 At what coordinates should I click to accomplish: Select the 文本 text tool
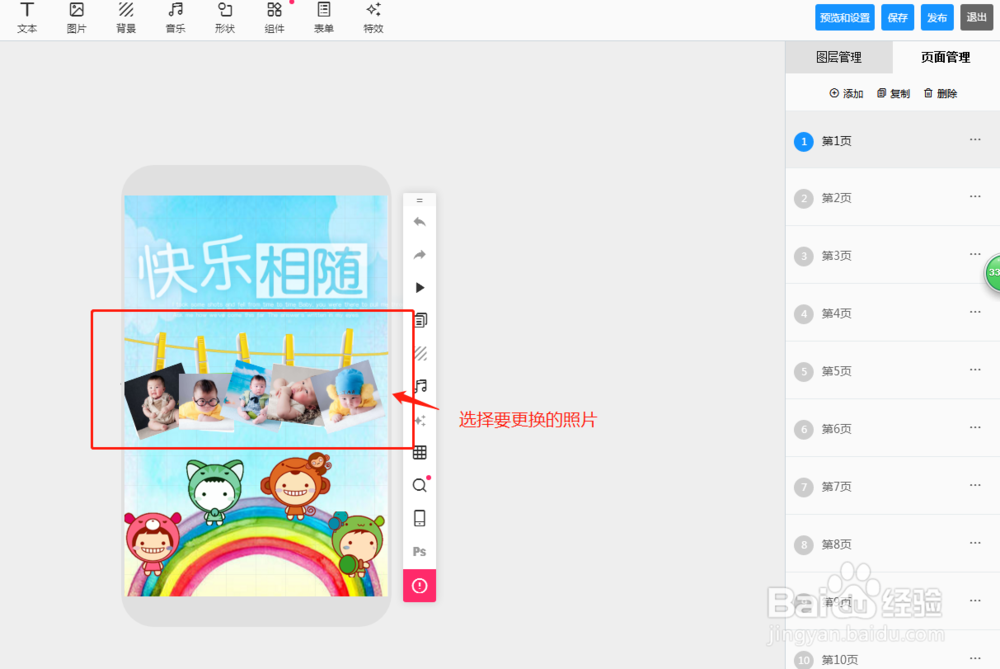tap(27, 18)
